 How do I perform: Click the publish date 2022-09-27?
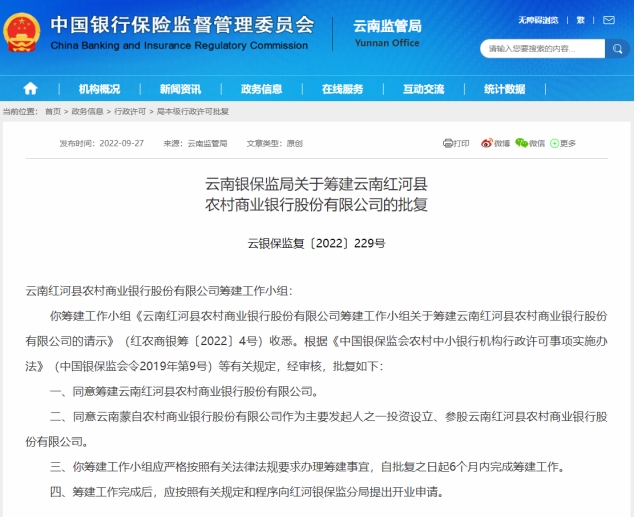point(121,143)
